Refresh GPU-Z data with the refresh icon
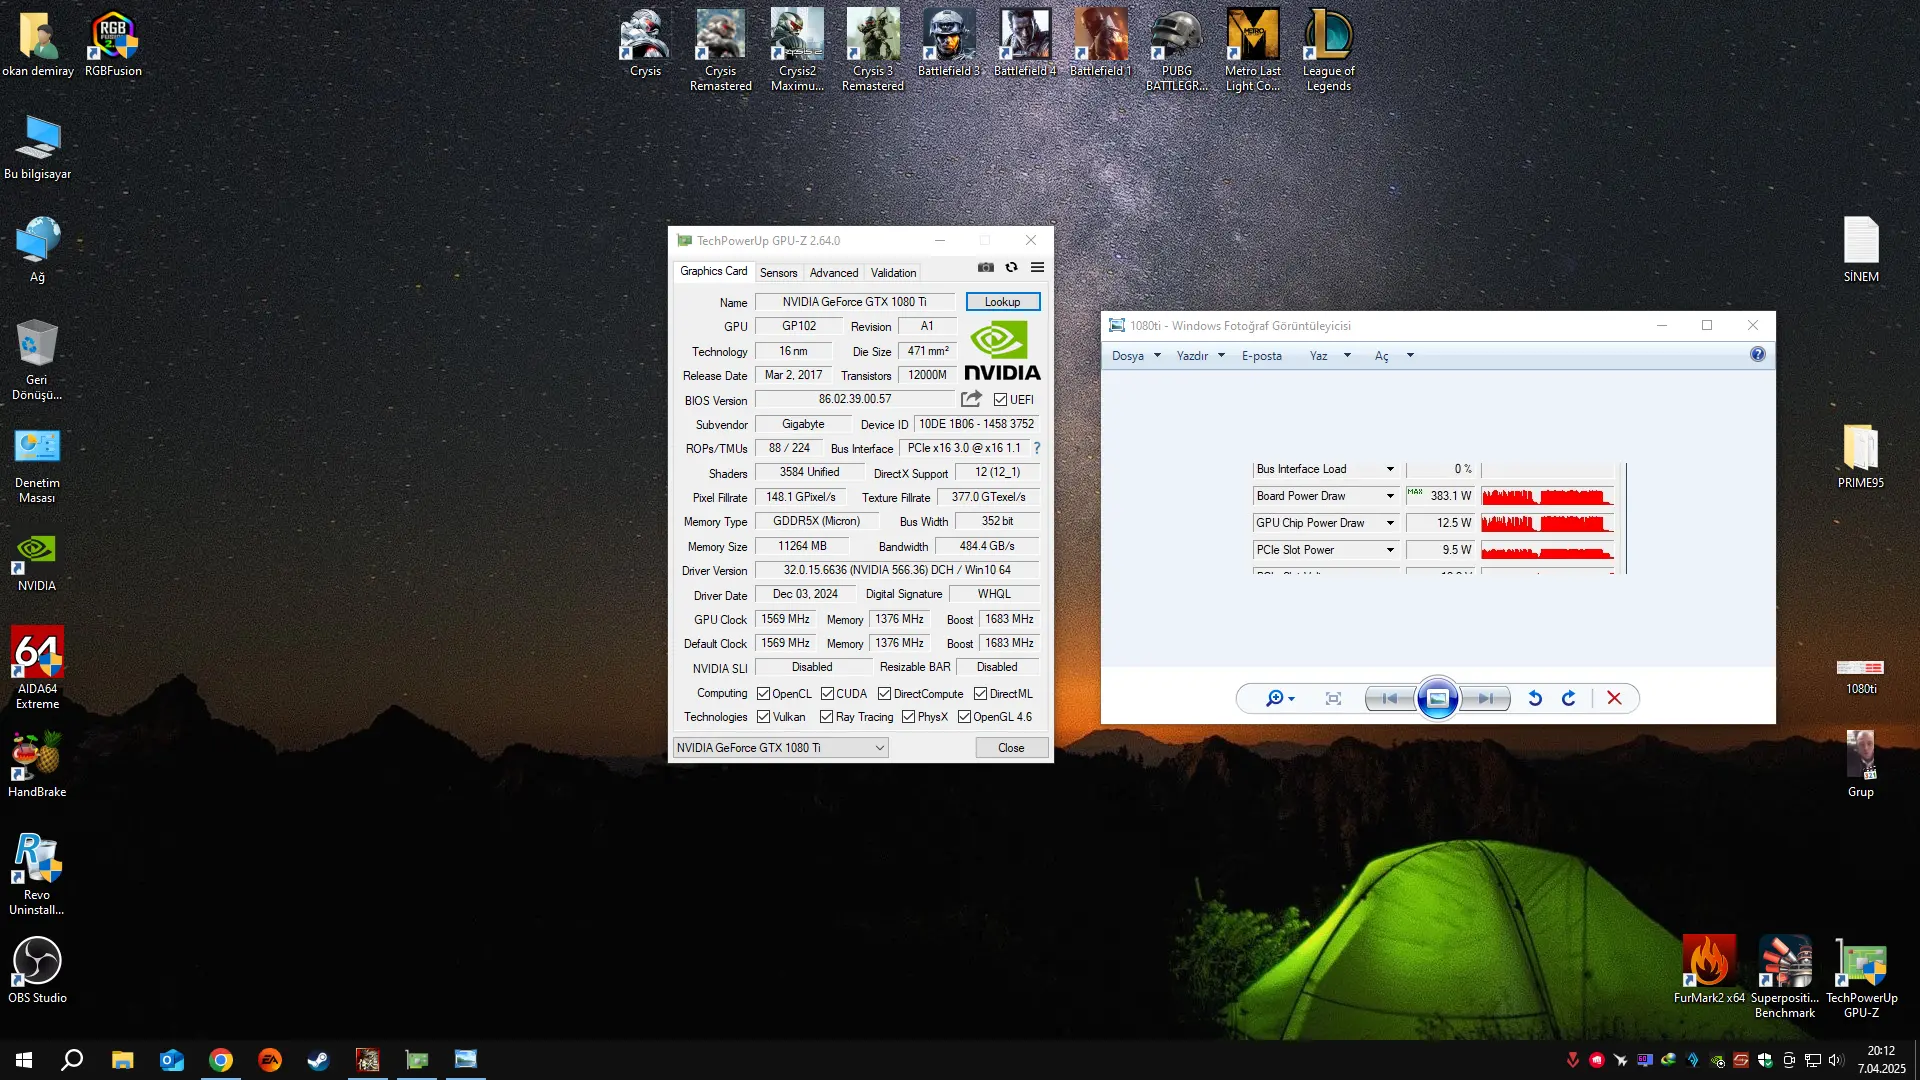The width and height of the screenshot is (1920, 1080). coord(1012,267)
